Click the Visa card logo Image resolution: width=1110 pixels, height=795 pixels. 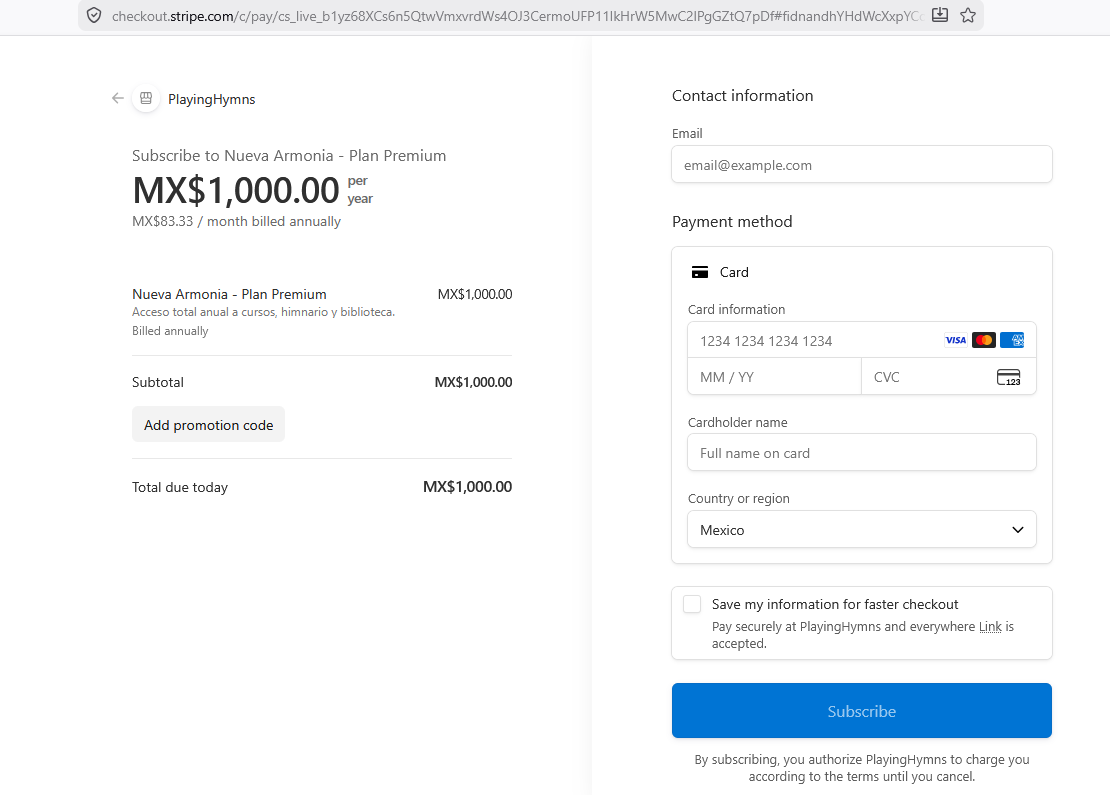click(956, 341)
